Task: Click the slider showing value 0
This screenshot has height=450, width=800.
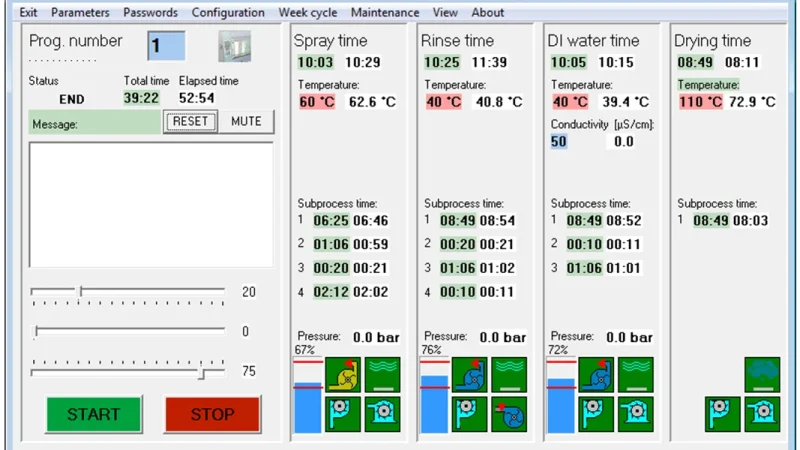Action: (128, 332)
